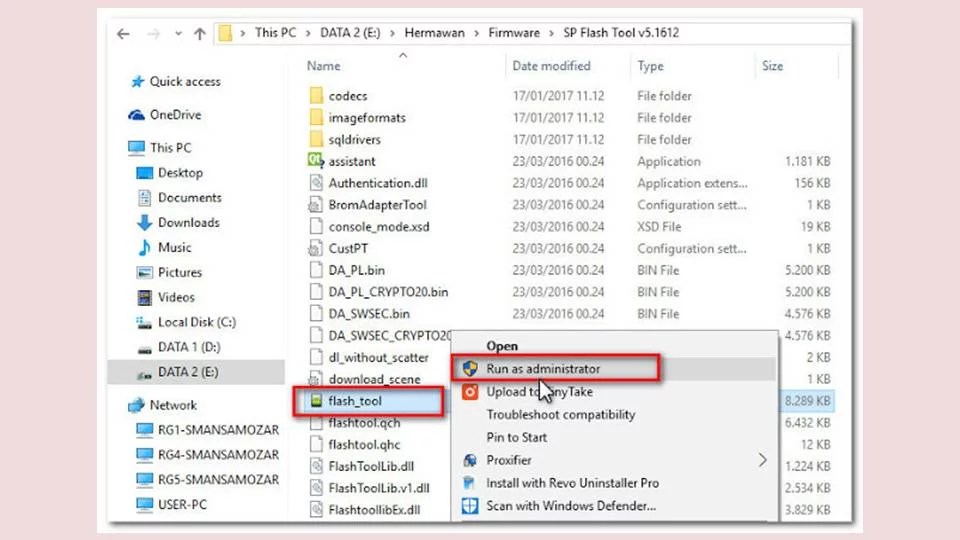Select the codecs folder icon
Image resolution: width=960 pixels, height=540 pixels.
316,96
